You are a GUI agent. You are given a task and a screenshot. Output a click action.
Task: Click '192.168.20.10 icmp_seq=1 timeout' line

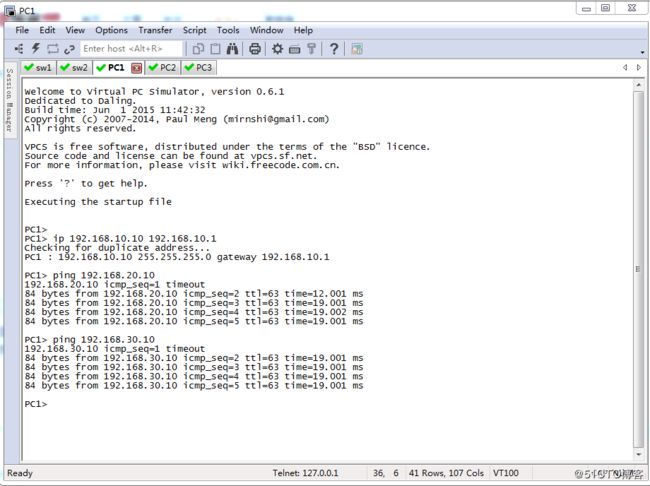[115, 285]
